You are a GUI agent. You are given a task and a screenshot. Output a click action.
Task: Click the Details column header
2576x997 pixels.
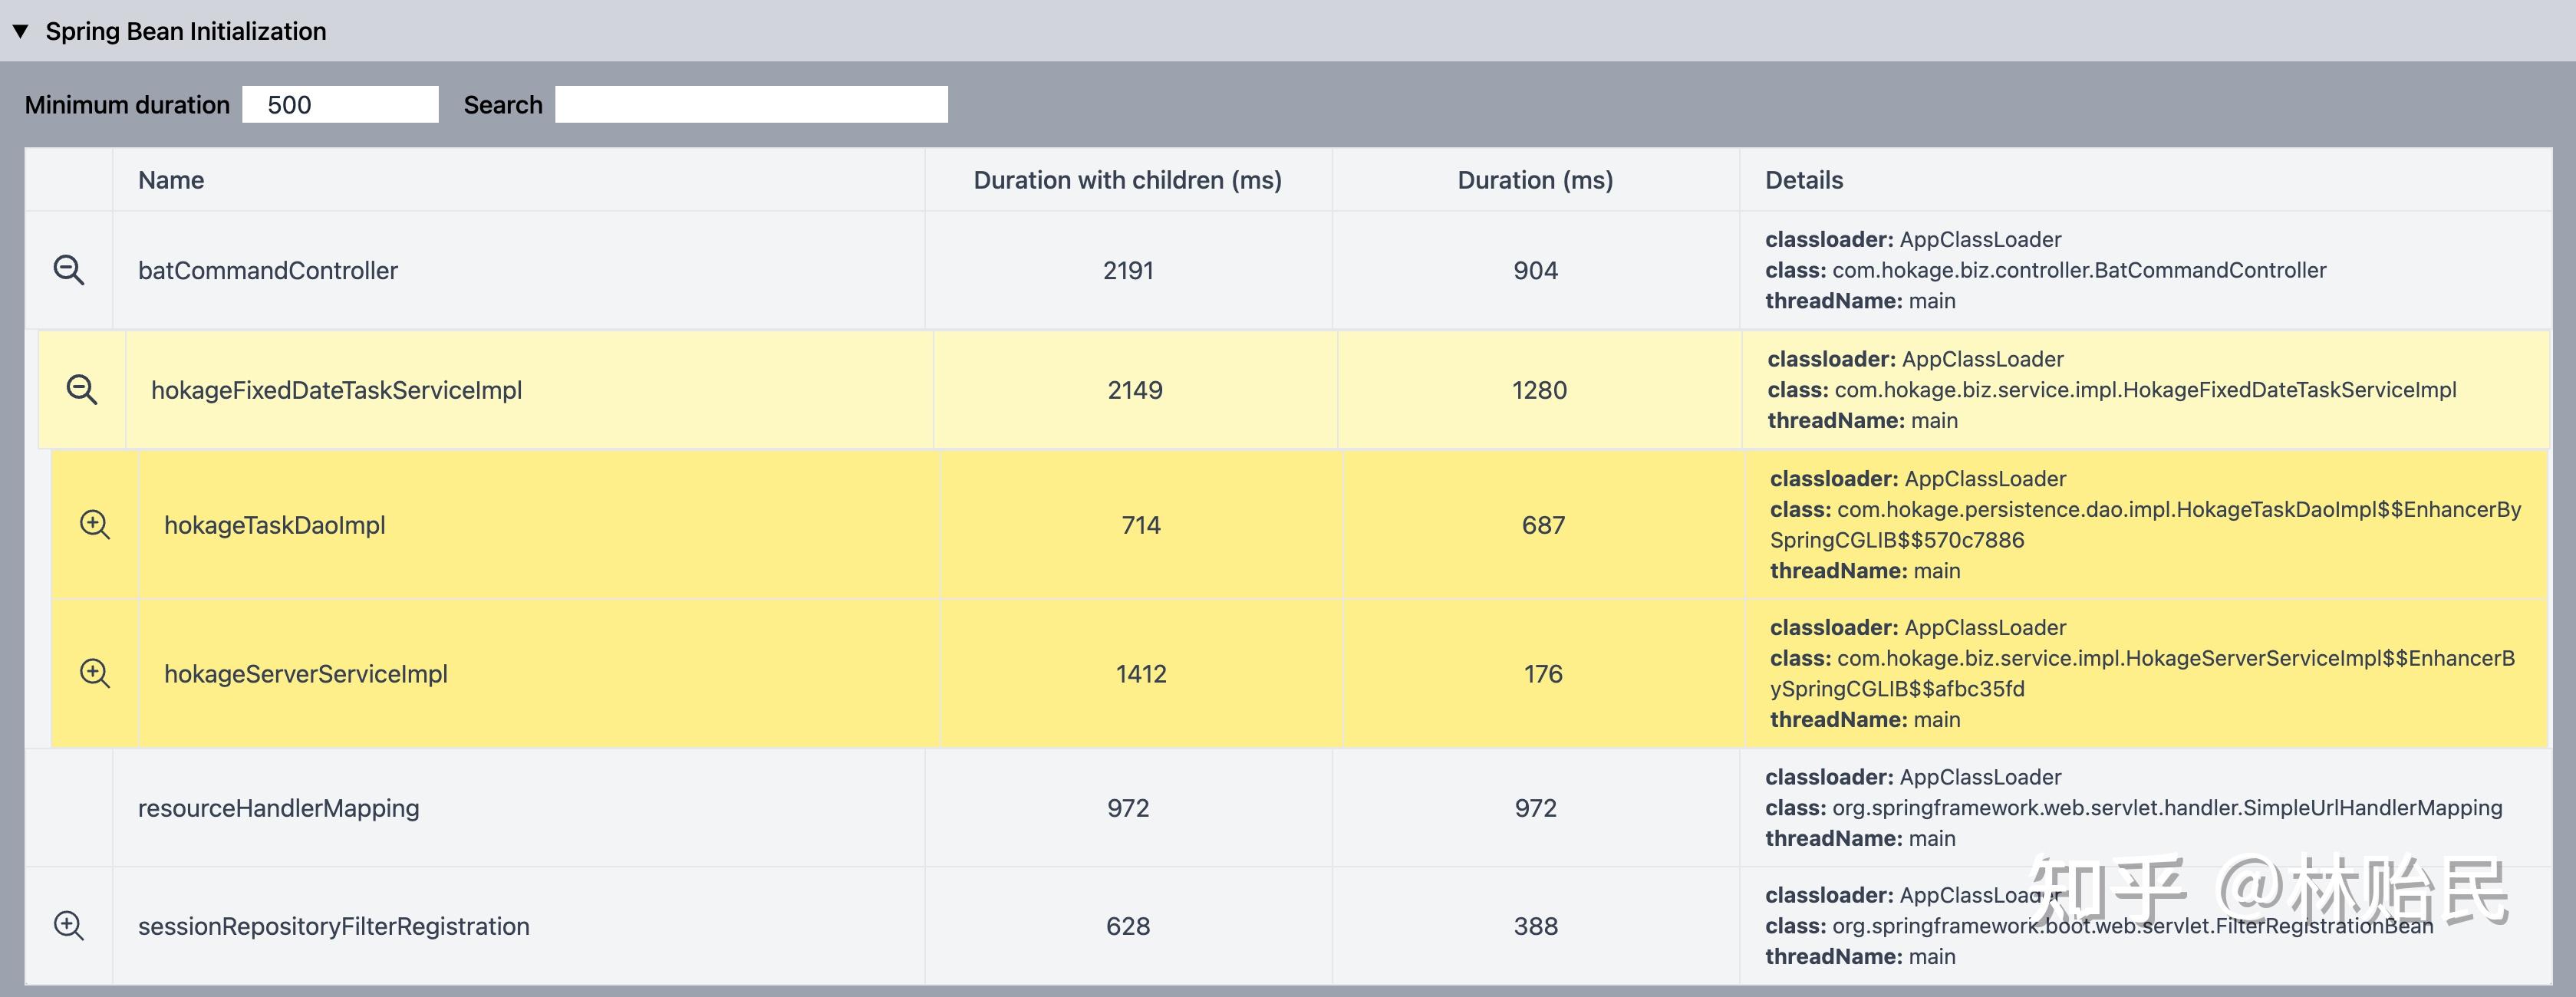[1803, 180]
